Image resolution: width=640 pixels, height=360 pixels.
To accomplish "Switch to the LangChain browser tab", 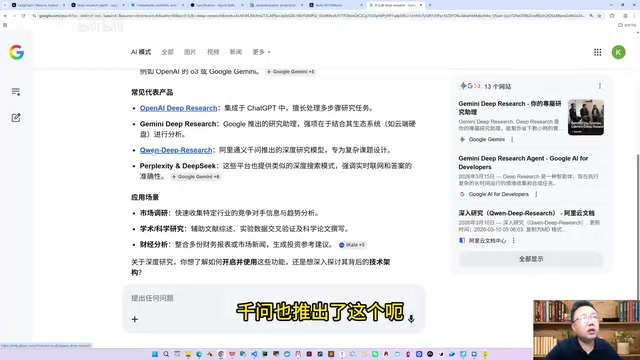I will click(x=38, y=5).
